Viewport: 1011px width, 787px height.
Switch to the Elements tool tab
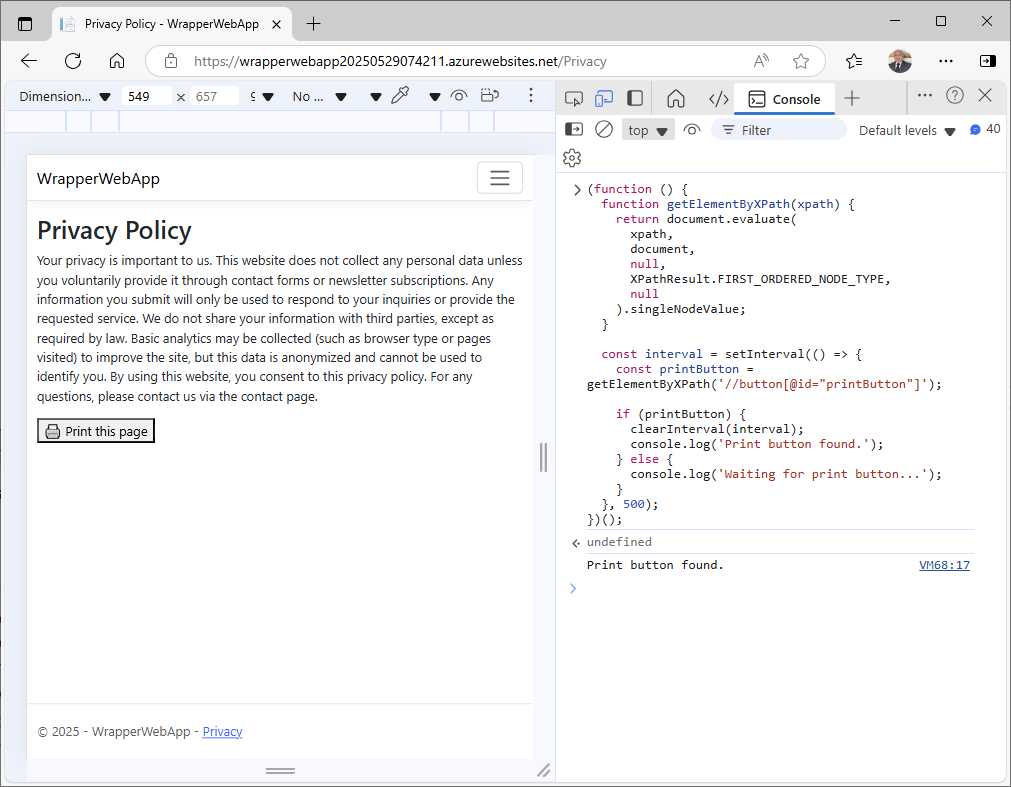718,99
